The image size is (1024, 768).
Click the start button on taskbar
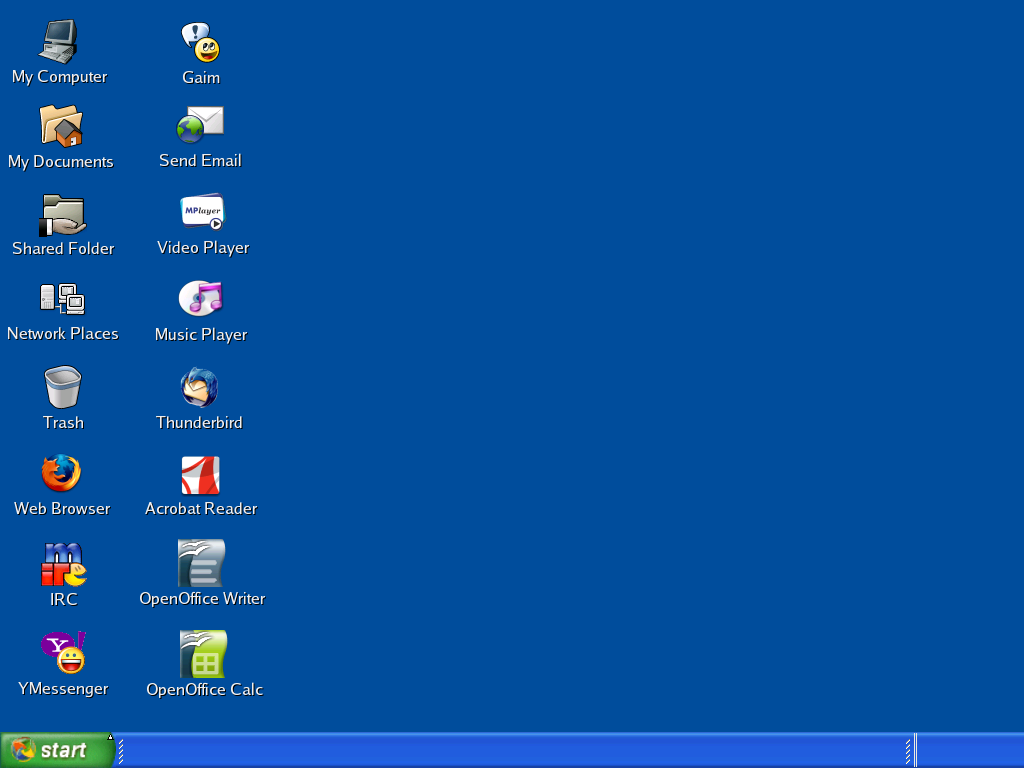click(57, 750)
